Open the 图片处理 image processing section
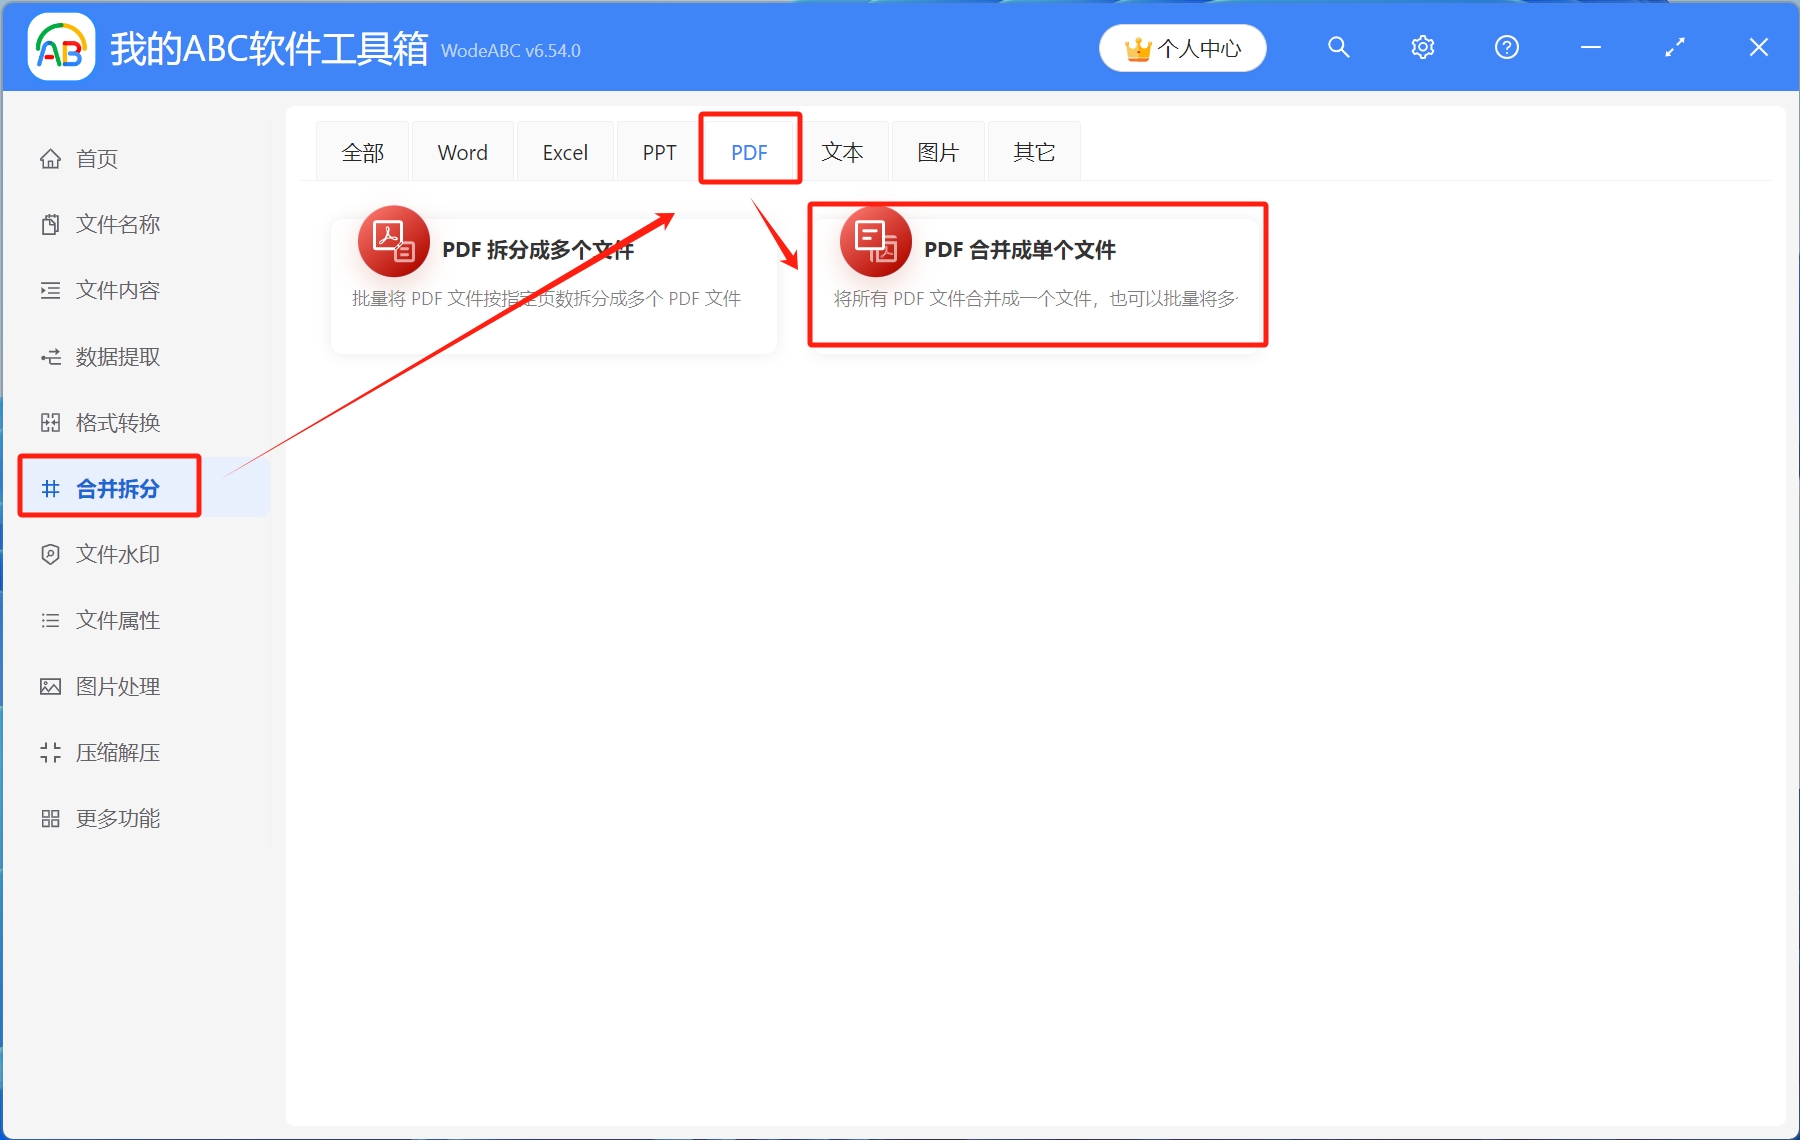 pyautogui.click(x=117, y=686)
